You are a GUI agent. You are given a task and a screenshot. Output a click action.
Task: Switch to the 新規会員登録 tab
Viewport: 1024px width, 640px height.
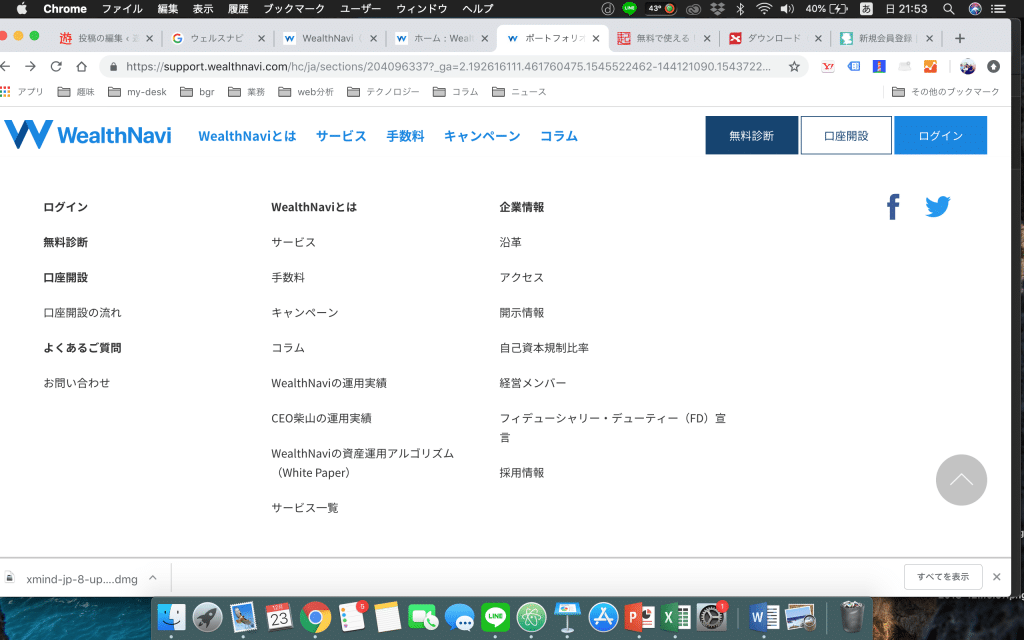886,39
